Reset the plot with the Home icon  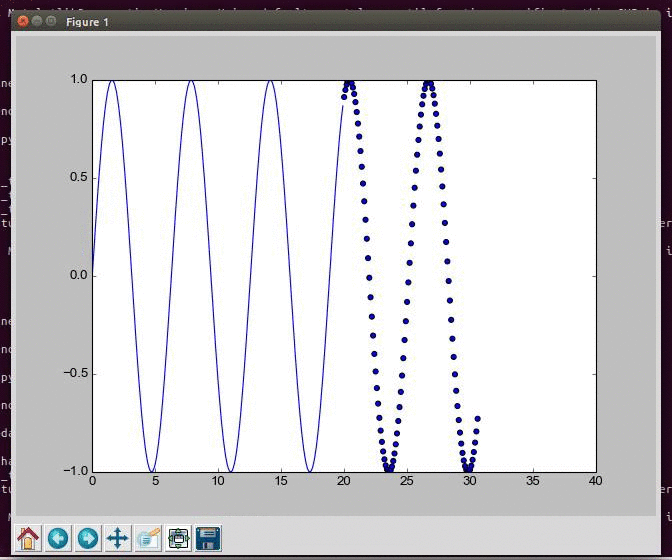(x=28, y=538)
